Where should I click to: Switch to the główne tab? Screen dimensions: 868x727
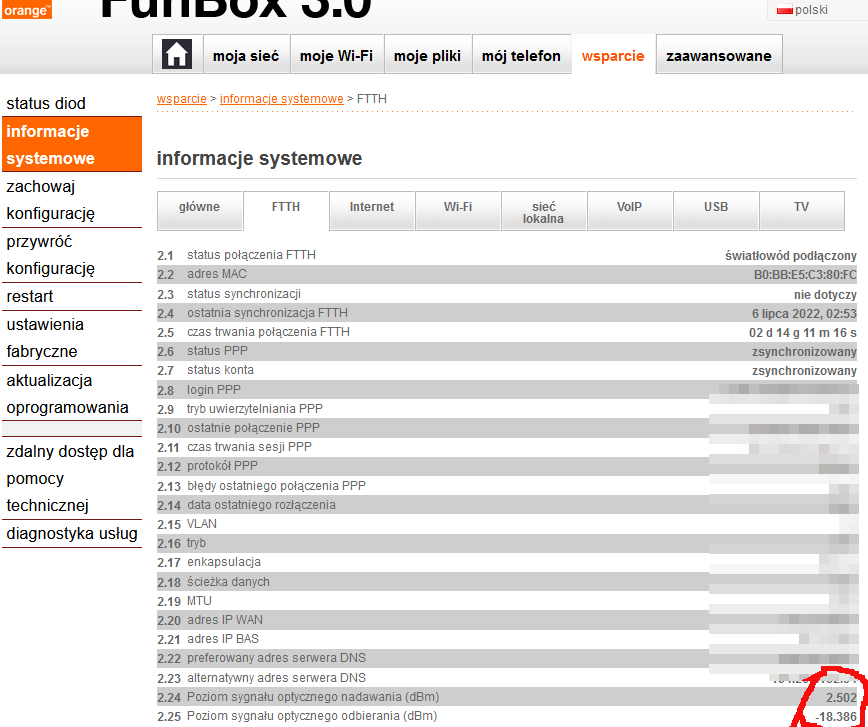pos(199,208)
